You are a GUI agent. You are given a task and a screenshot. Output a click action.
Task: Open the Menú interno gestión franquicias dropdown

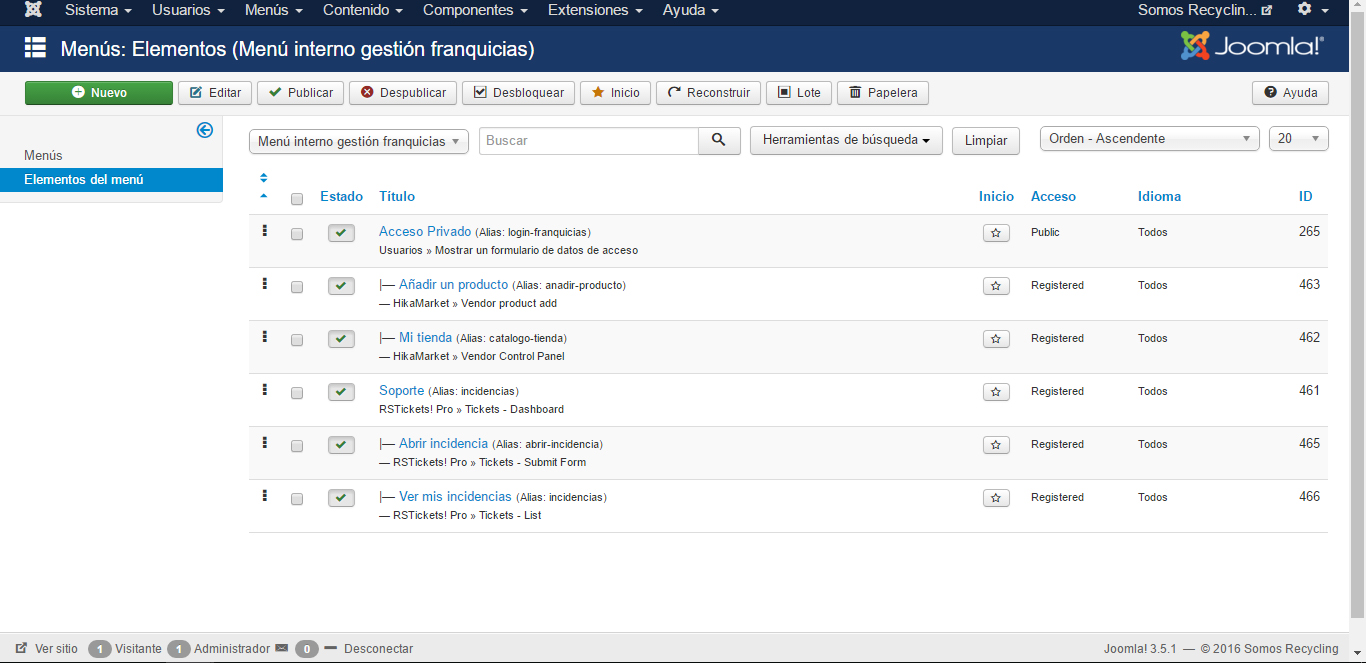[x=358, y=142]
